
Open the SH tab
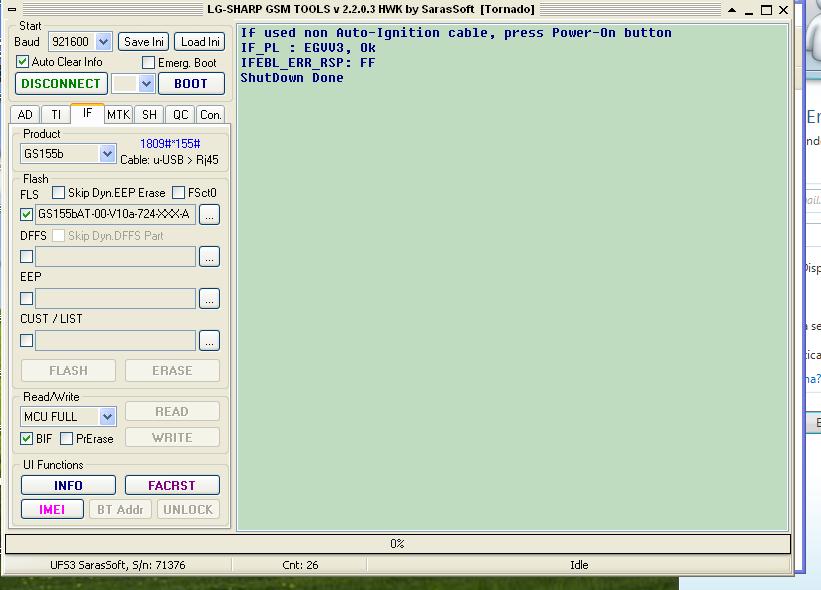(x=149, y=115)
